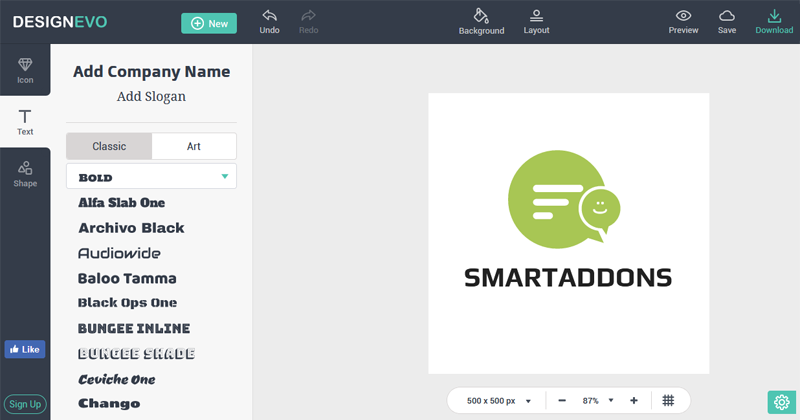The width and height of the screenshot is (800, 420).
Task: Choose Ceviche One font
Action: (x=117, y=379)
